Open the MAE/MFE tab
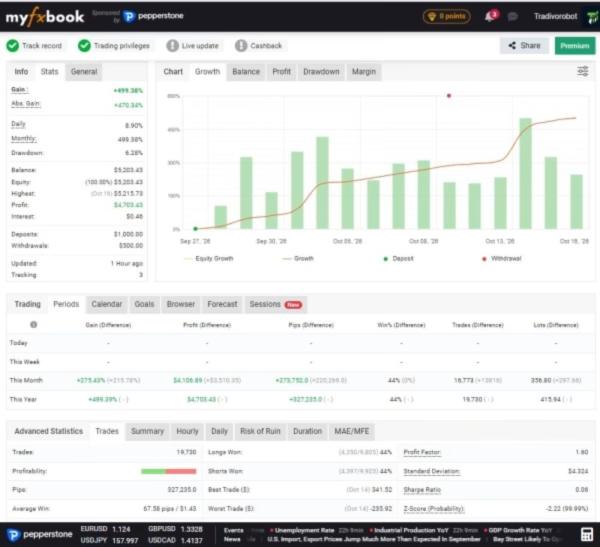The width and height of the screenshot is (600, 547). [352, 431]
